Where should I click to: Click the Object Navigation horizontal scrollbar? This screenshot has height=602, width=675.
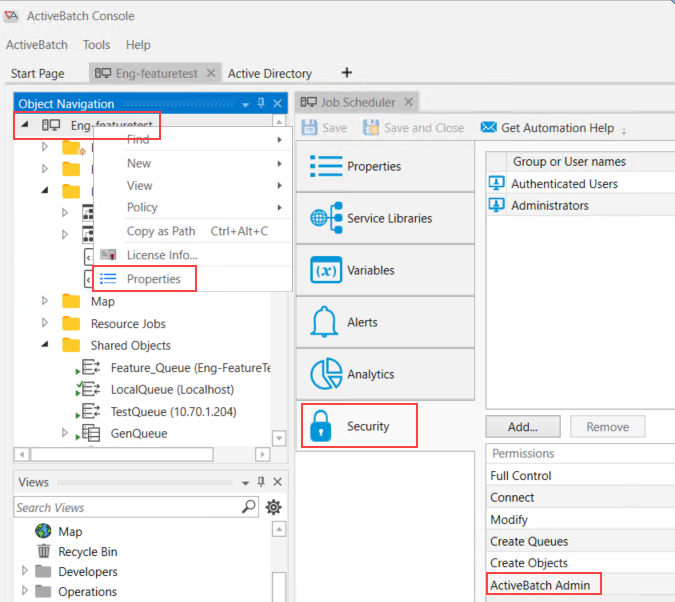(140, 455)
